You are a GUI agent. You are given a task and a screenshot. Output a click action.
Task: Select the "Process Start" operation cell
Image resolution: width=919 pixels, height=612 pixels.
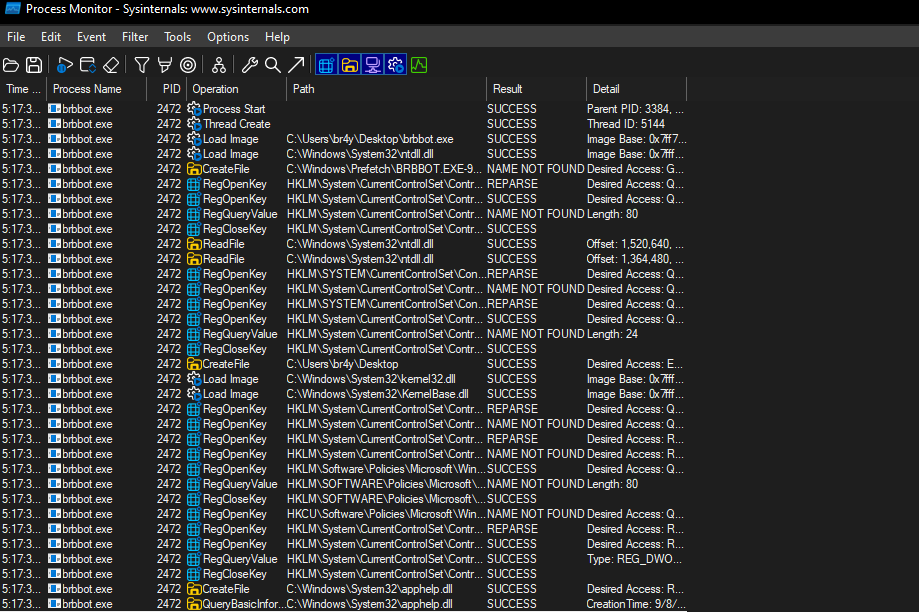(x=234, y=109)
